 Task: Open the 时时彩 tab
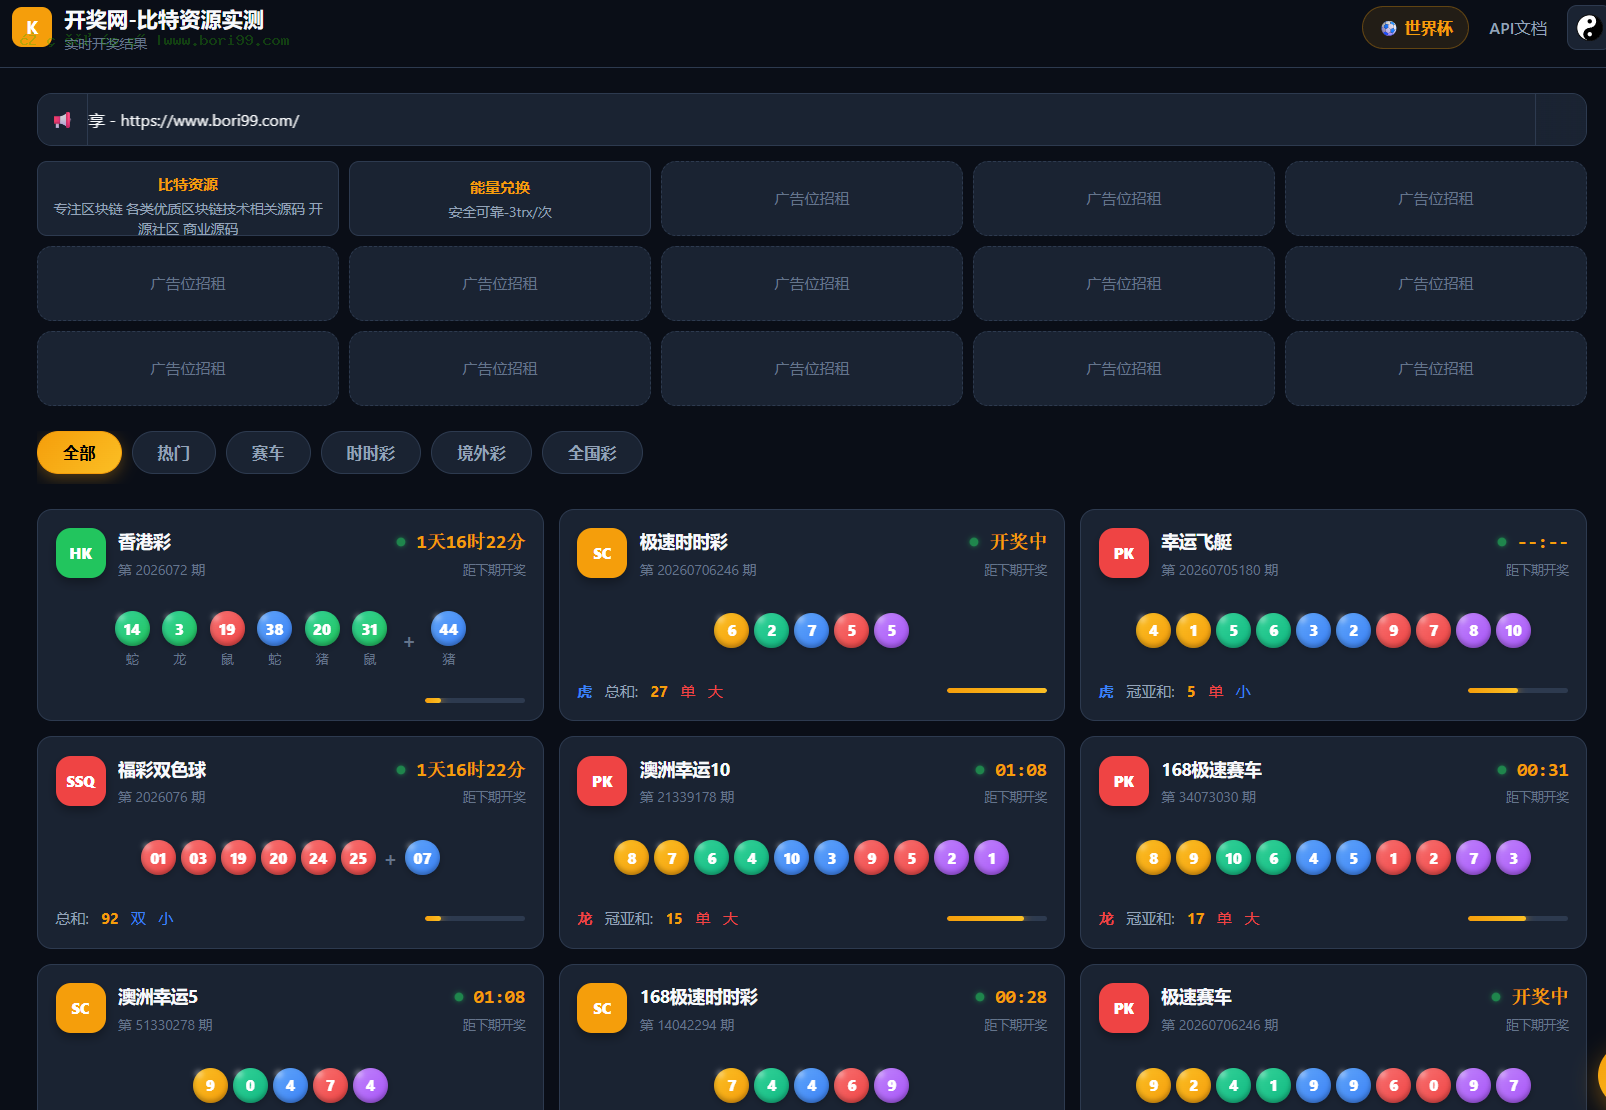pyautogui.click(x=371, y=453)
